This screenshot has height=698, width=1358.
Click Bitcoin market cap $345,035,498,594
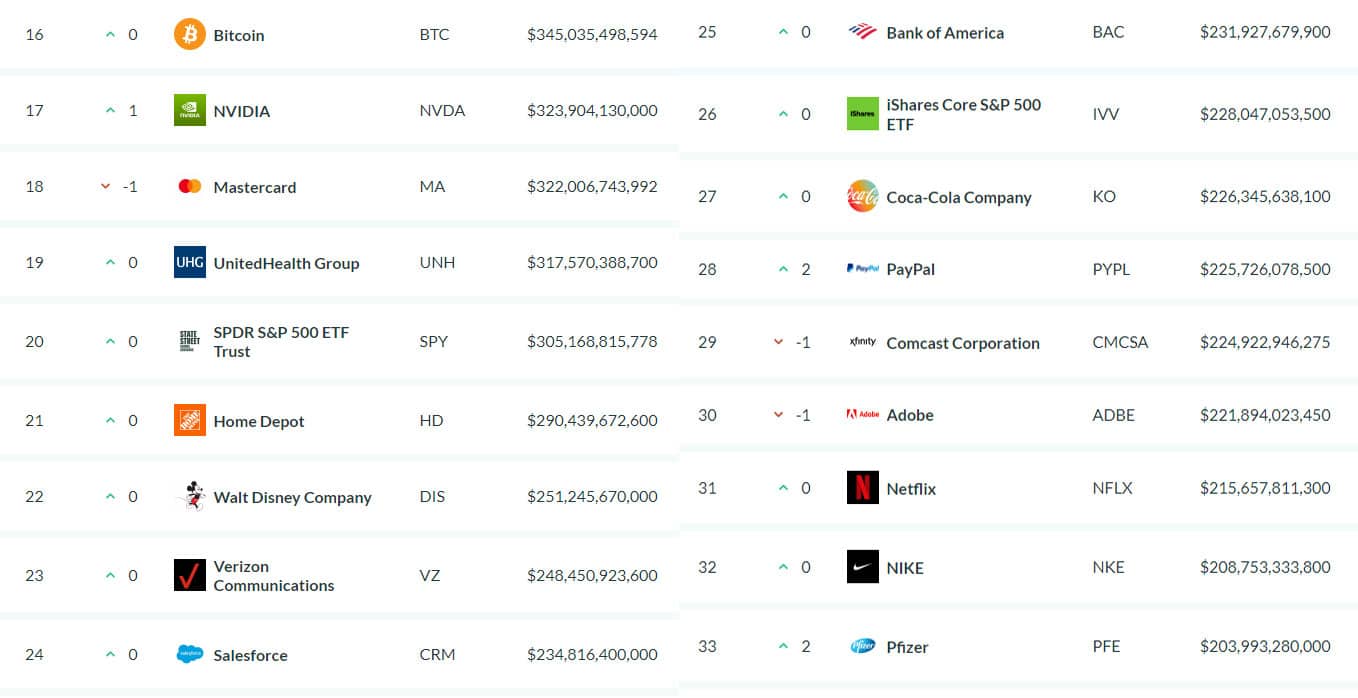point(592,34)
